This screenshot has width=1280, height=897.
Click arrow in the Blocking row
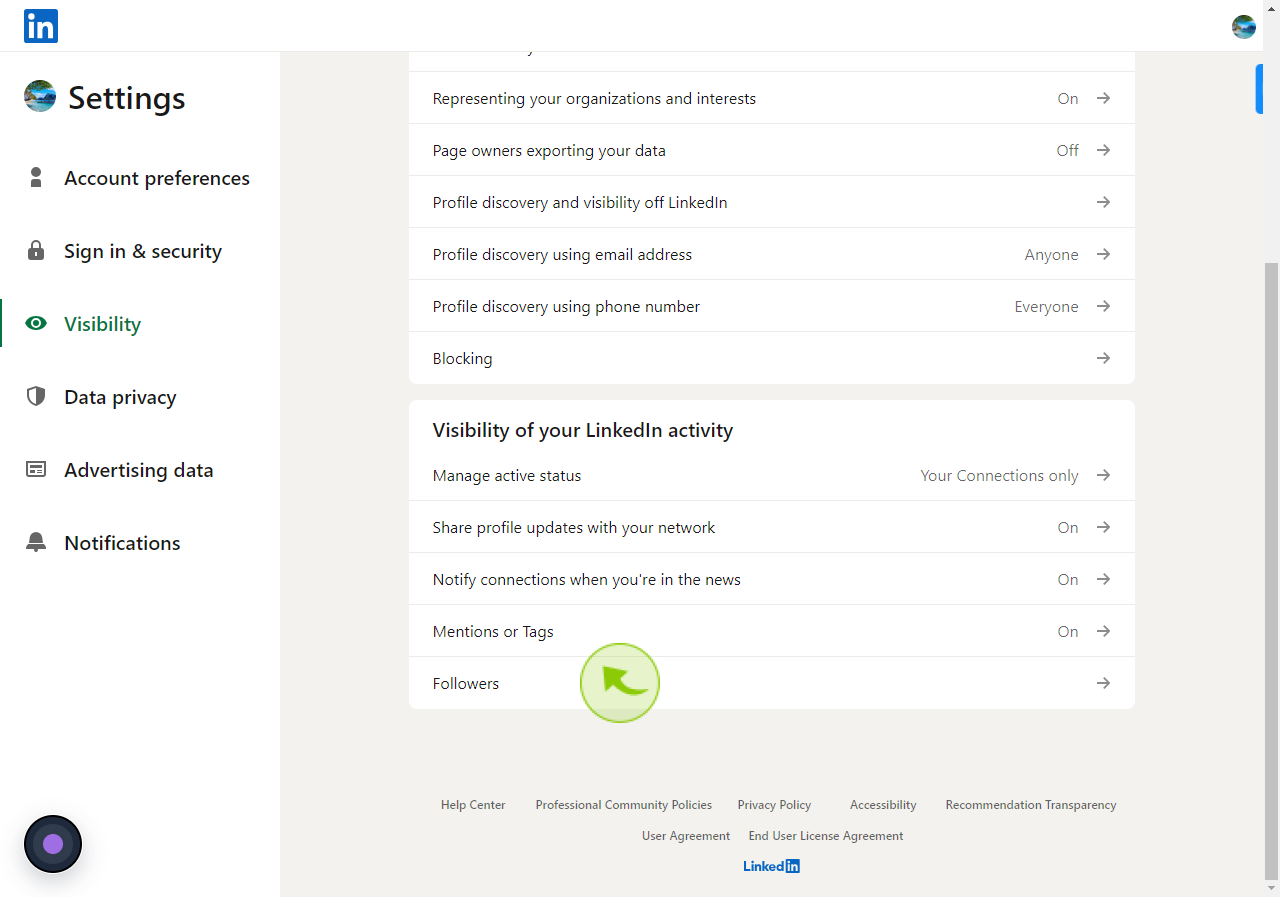click(x=1103, y=358)
